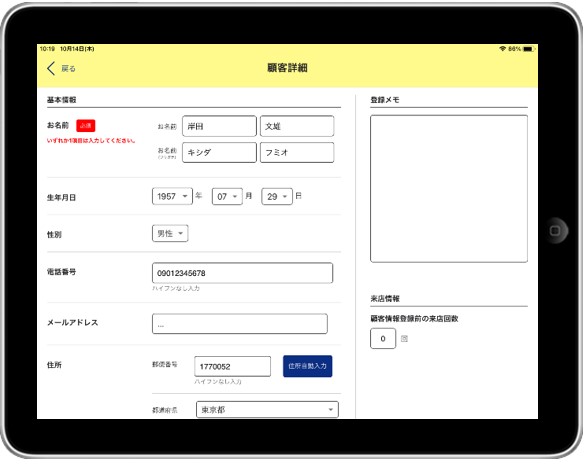This screenshot has height=469, width=588.
Task: Tap the postal code field 1770052
Action: tap(232, 366)
